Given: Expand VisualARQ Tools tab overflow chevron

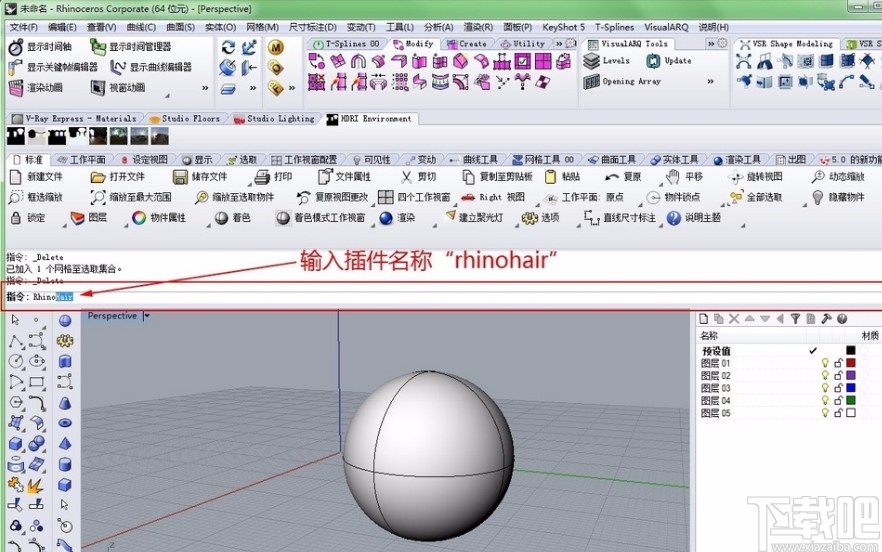Looking at the screenshot, I should (x=710, y=43).
